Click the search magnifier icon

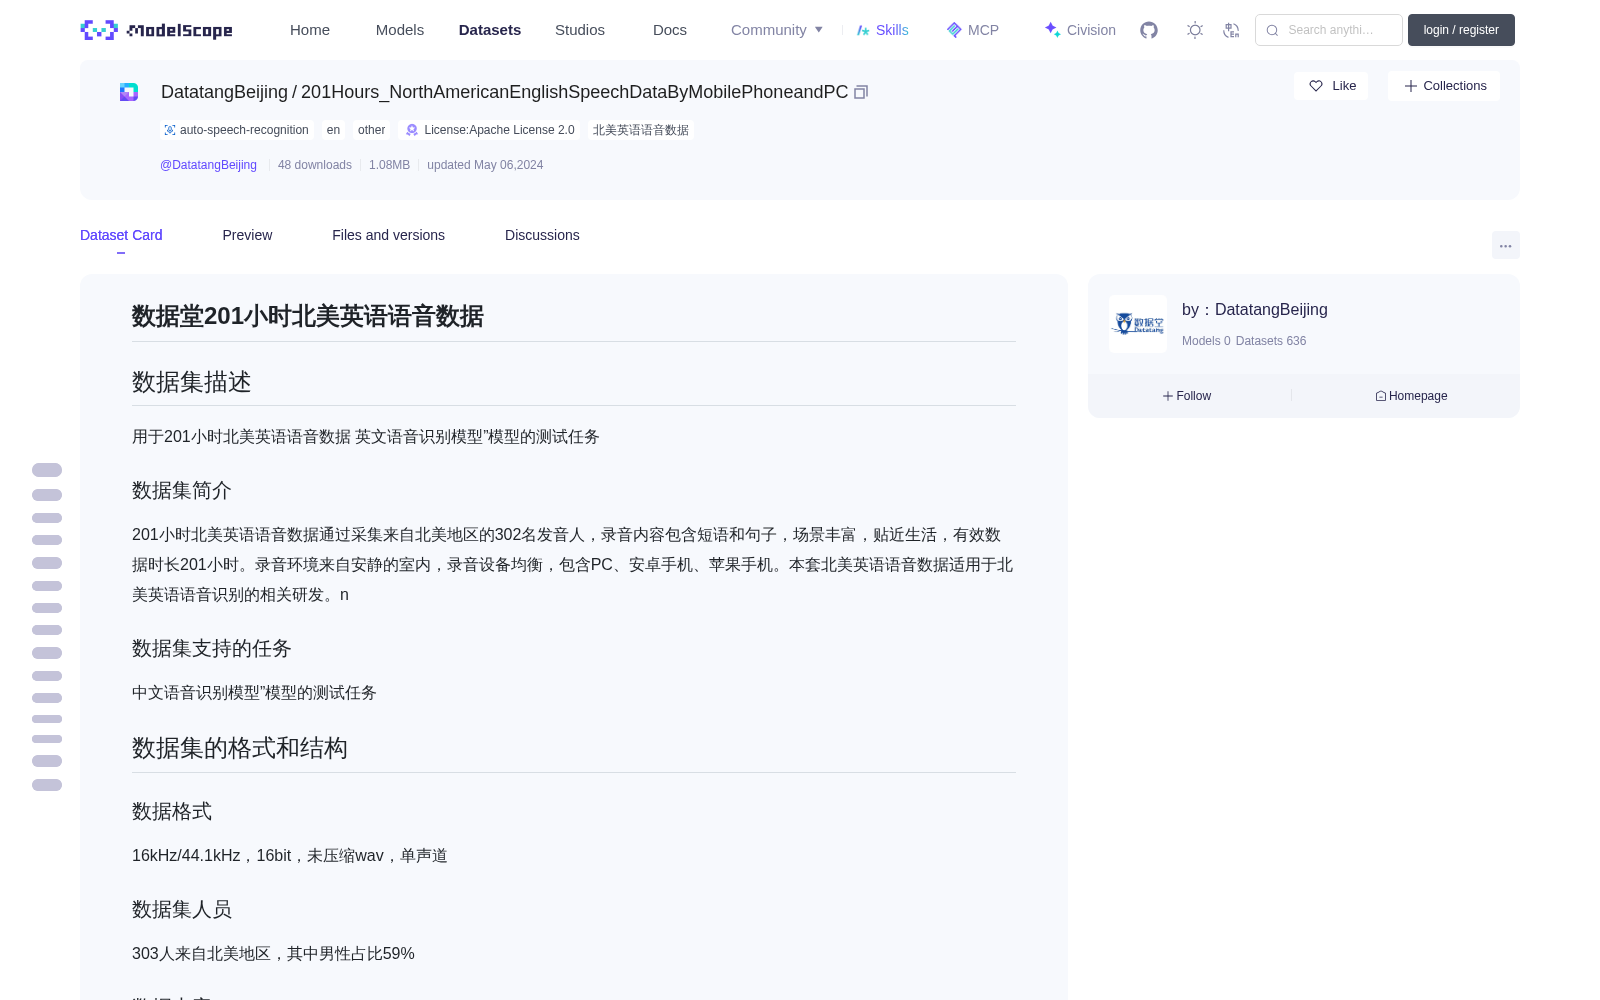(1272, 30)
